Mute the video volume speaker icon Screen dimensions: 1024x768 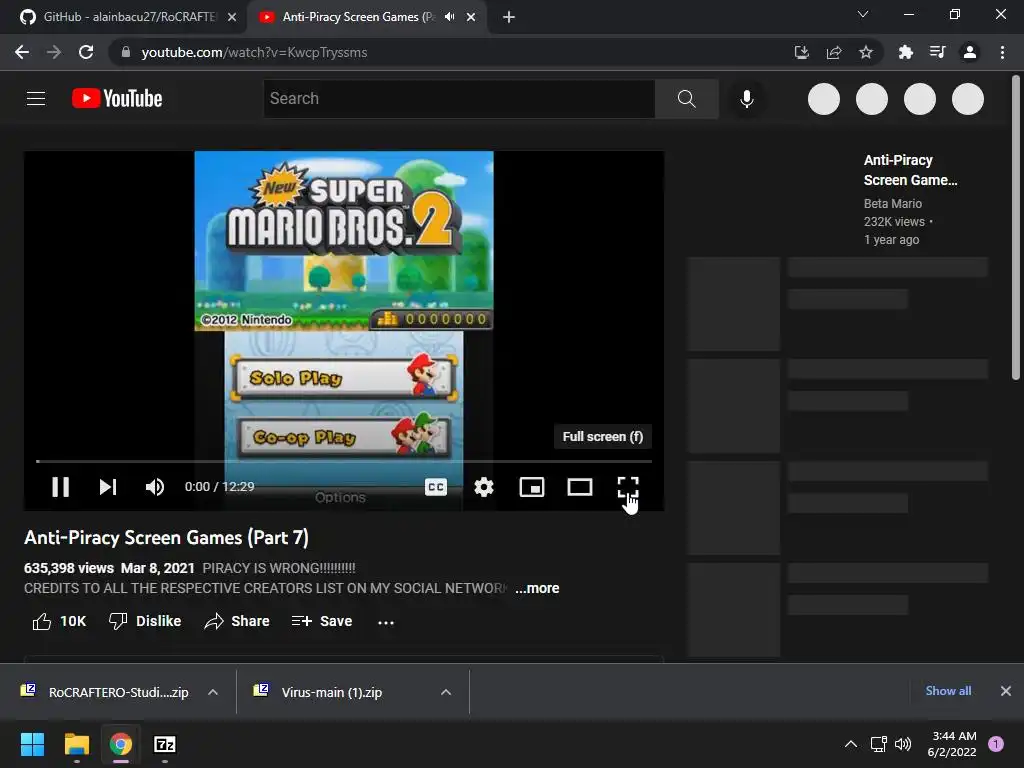[x=155, y=487]
